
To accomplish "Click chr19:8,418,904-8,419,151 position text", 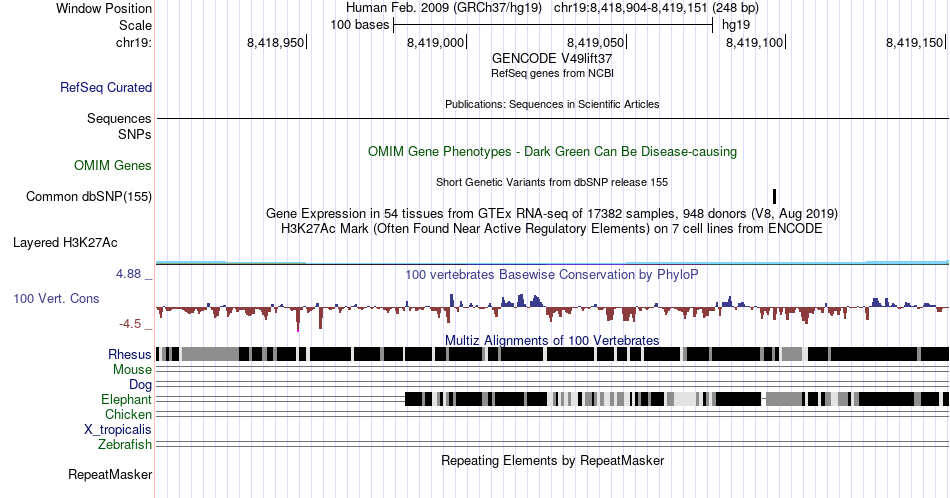I will point(656,8).
